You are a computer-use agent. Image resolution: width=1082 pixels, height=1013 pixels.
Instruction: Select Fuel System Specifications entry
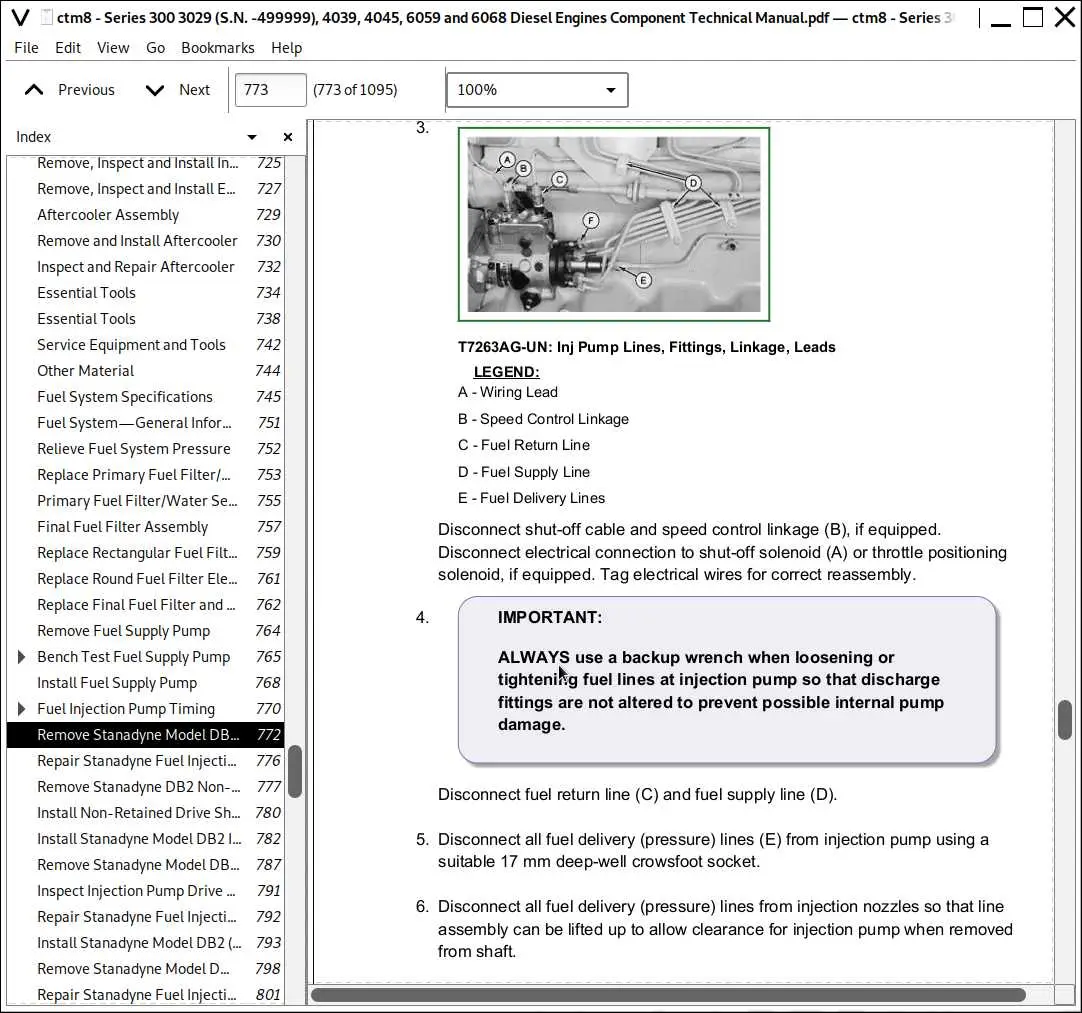pyautogui.click(x=145, y=397)
